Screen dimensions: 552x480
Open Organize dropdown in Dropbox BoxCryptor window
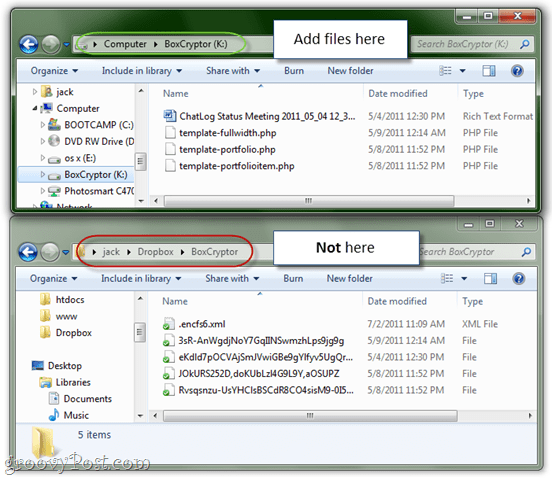[54, 279]
